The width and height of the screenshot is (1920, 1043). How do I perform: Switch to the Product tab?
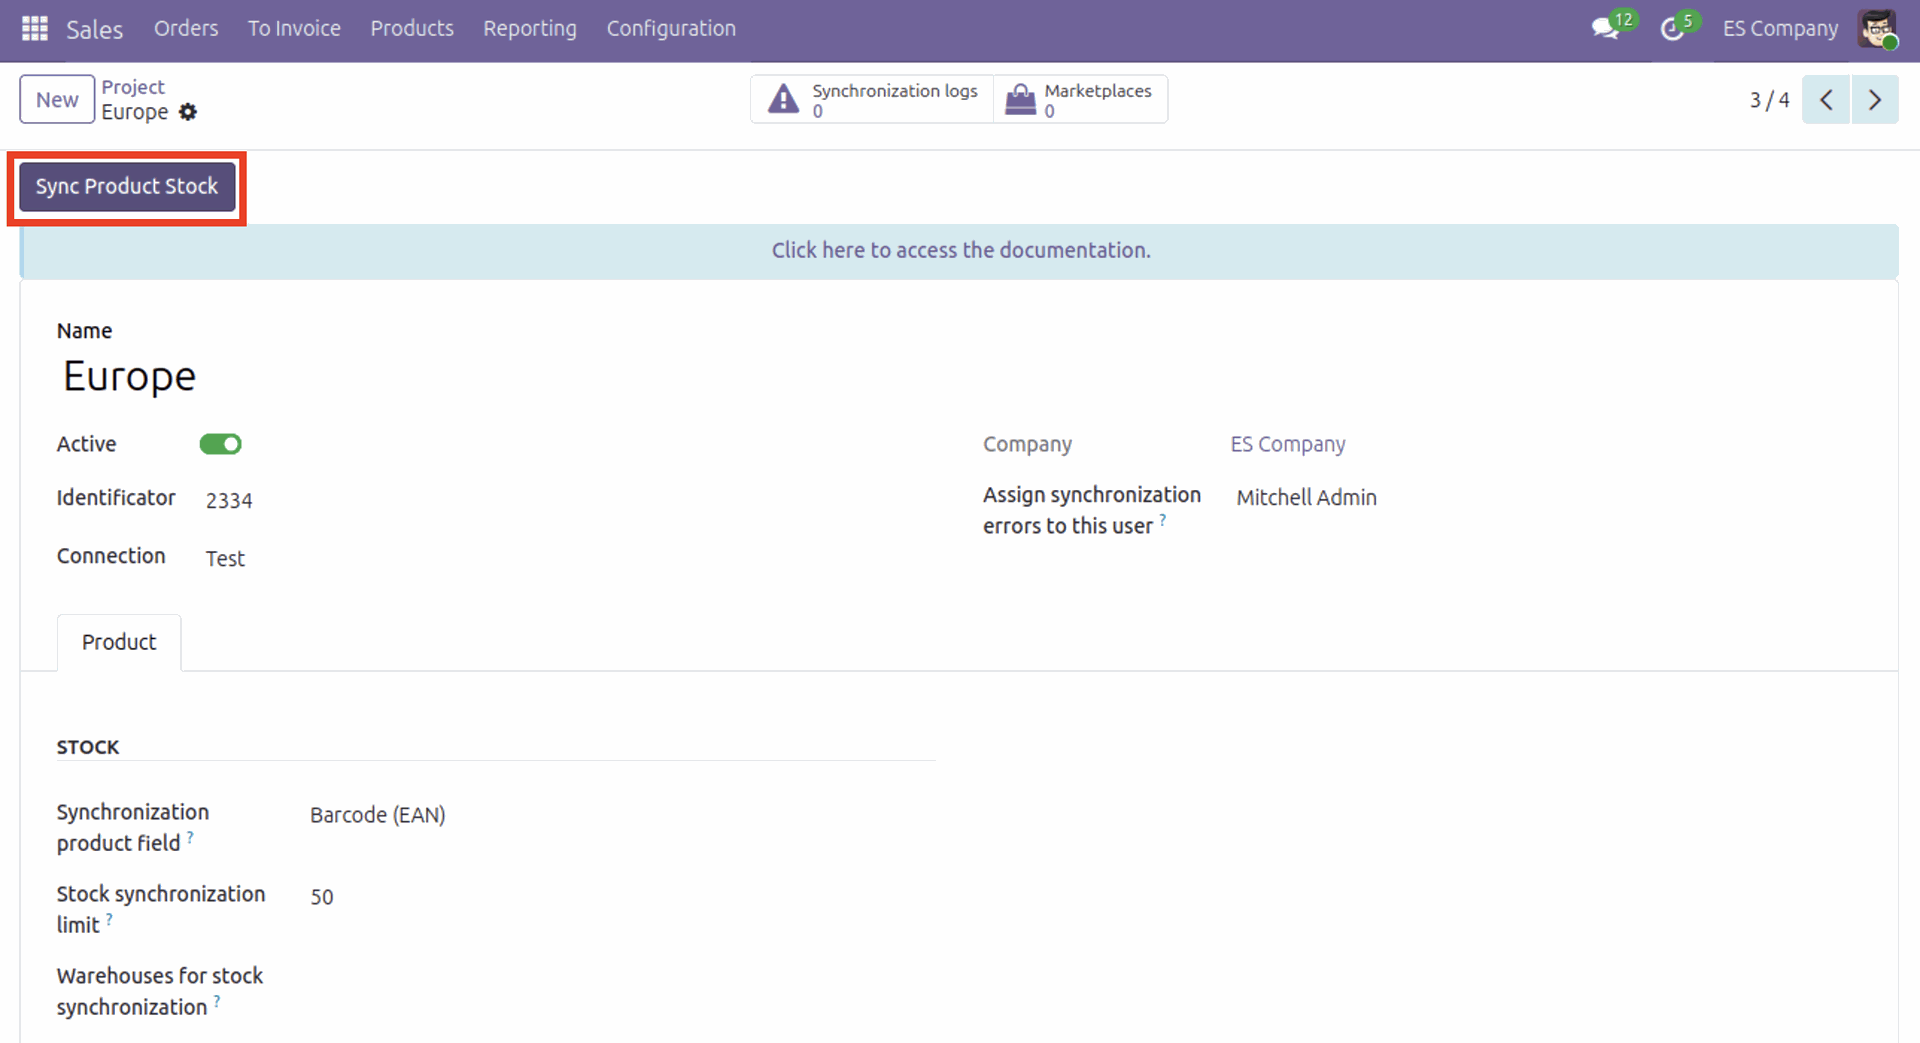tap(119, 642)
